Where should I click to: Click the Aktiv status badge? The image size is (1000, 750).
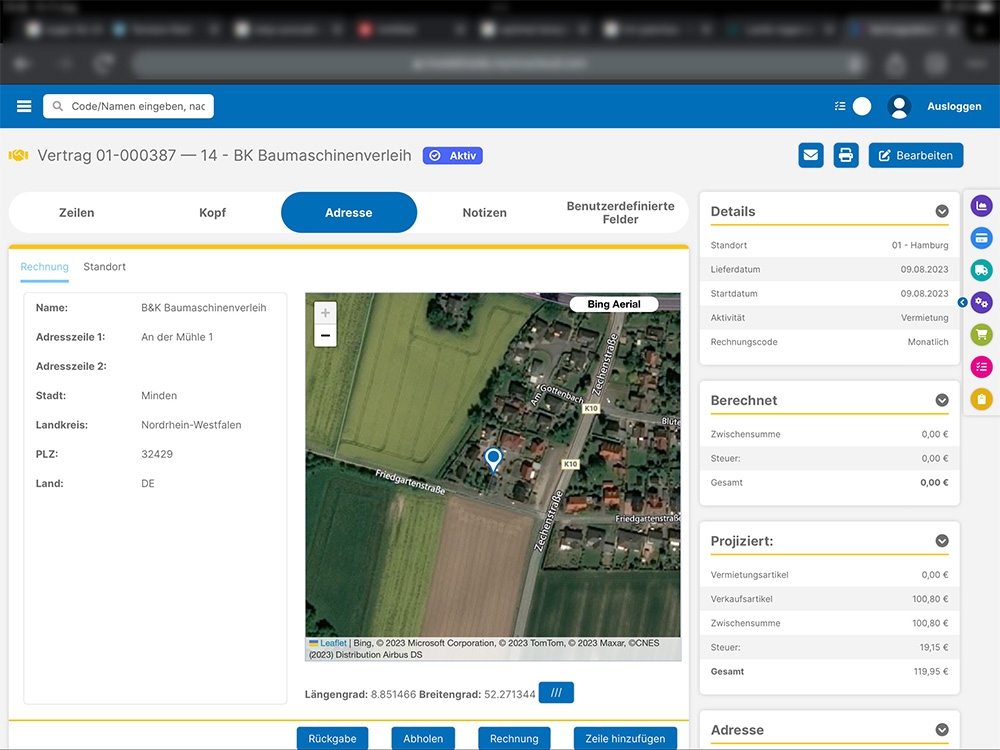coord(453,156)
